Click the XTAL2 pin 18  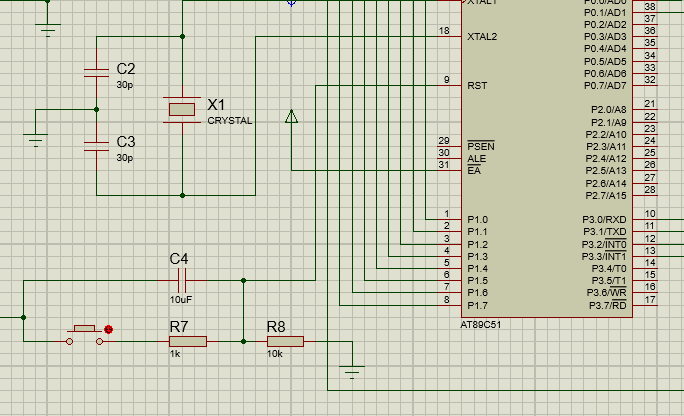[x=447, y=37]
